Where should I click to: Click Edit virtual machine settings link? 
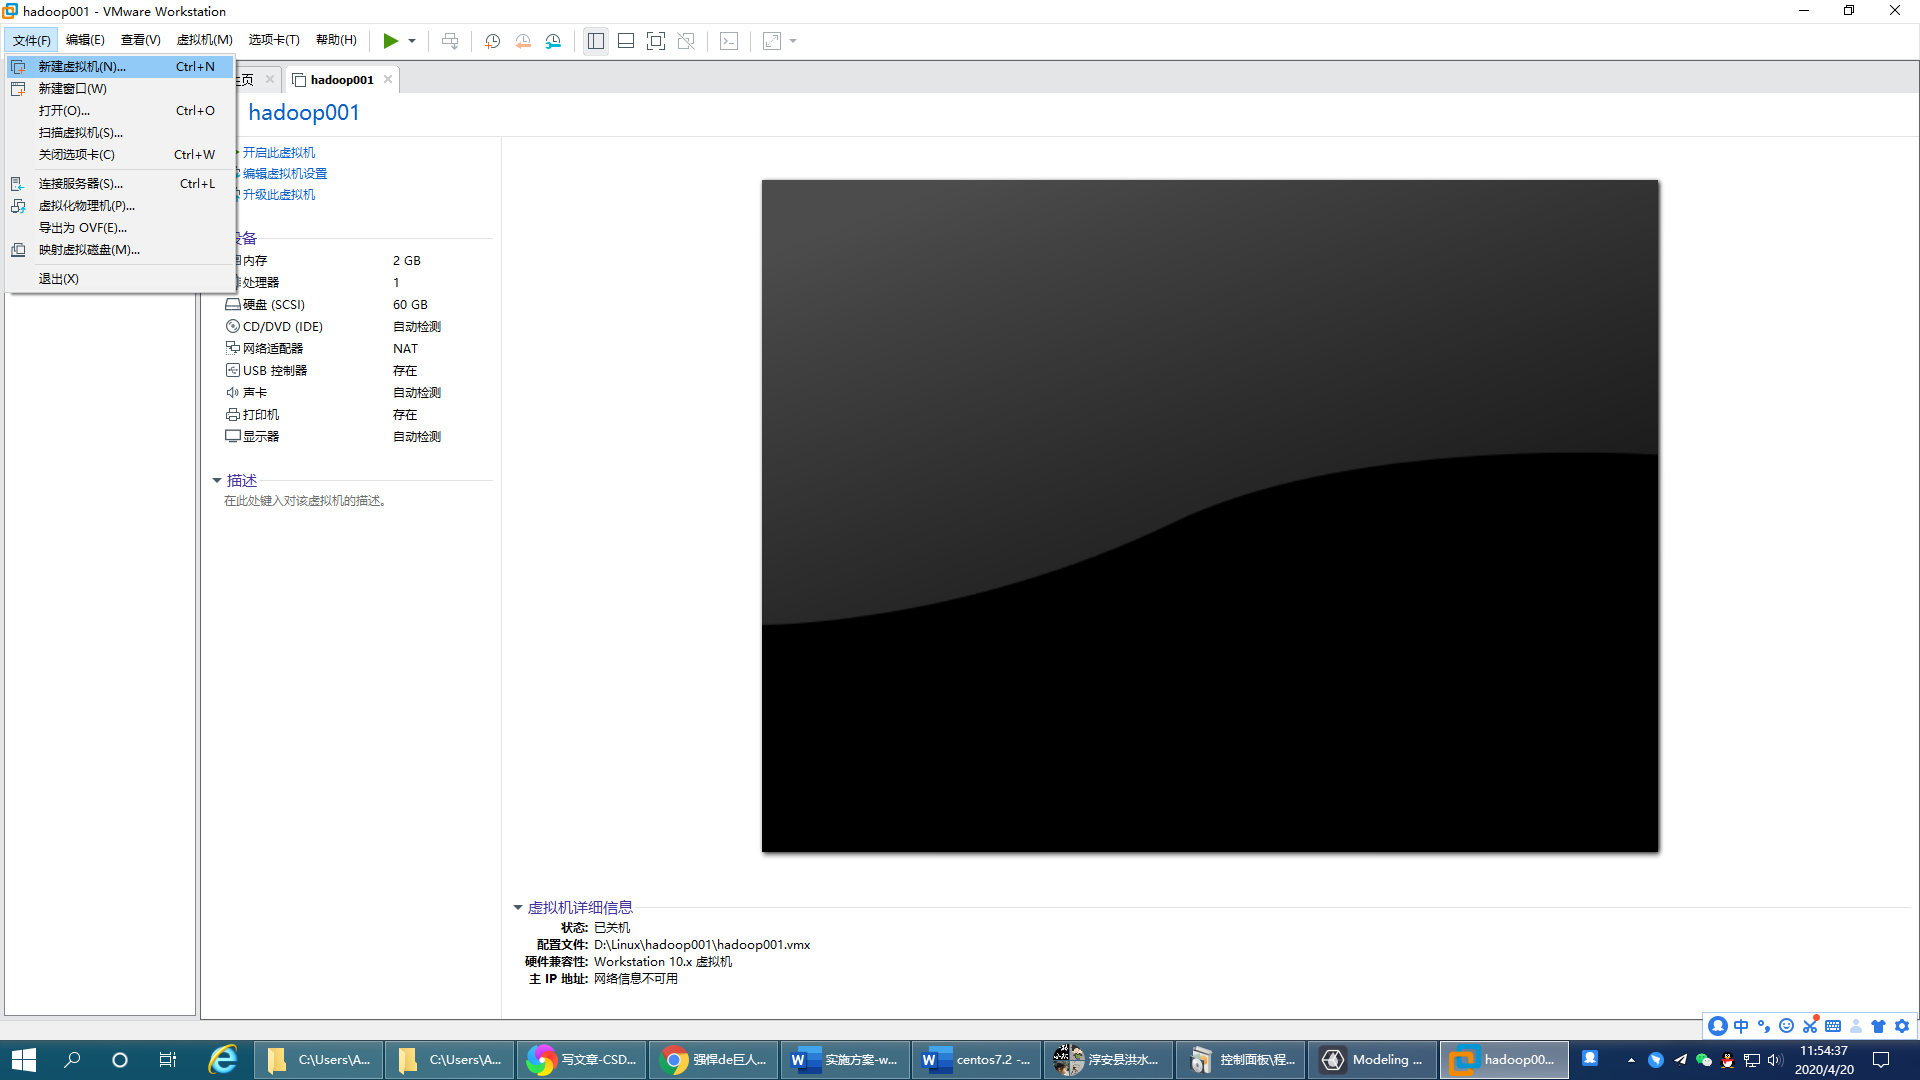pos(285,174)
